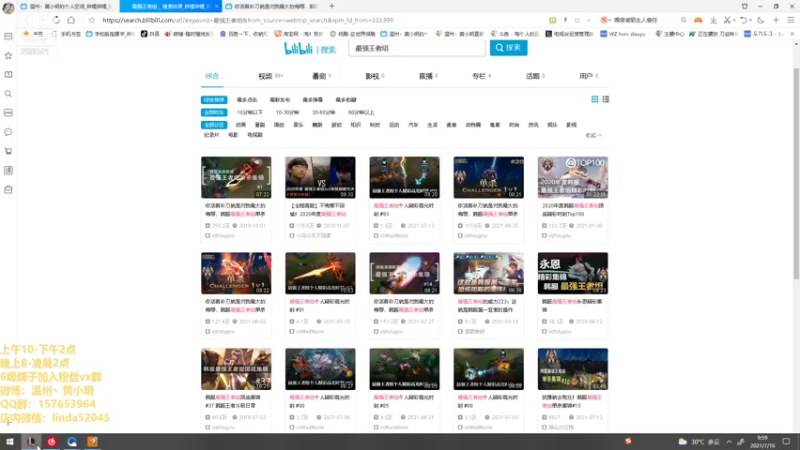Switch to list view results layout
The width and height of the screenshot is (800, 450).
(x=606, y=99)
